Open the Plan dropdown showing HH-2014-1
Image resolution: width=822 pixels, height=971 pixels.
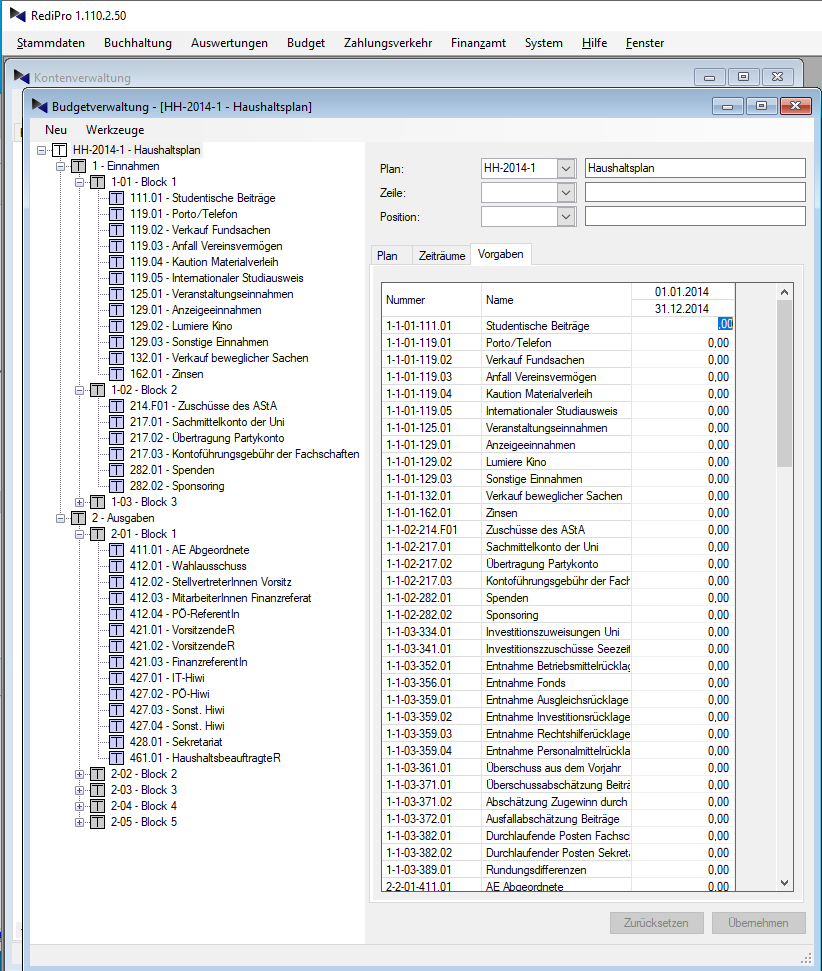(x=567, y=169)
